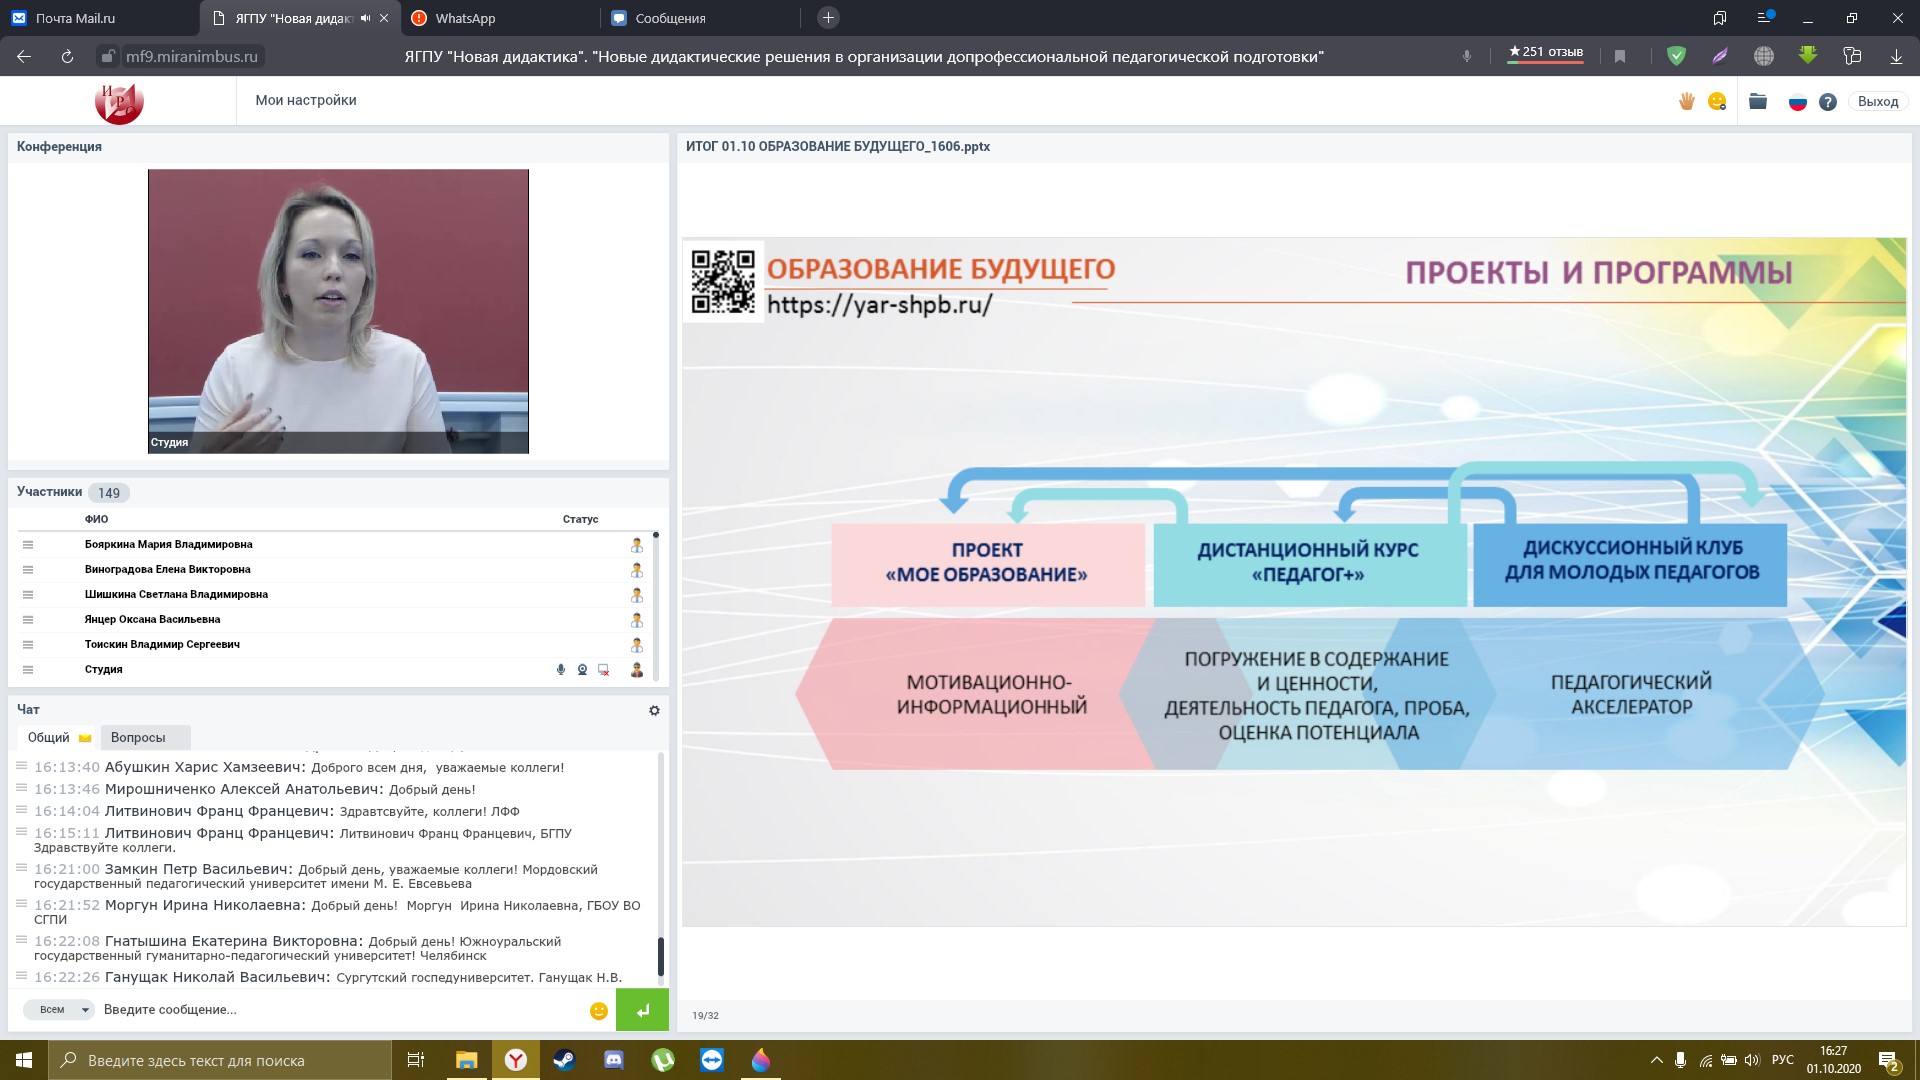Viewport: 1920px width, 1080px height.
Task: Open Discord from the Windows taskbar
Action: pyautogui.click(x=614, y=1060)
